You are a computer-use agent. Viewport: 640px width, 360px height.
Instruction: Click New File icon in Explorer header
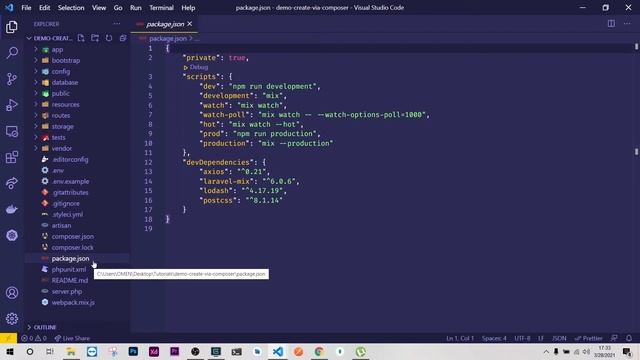[81, 38]
